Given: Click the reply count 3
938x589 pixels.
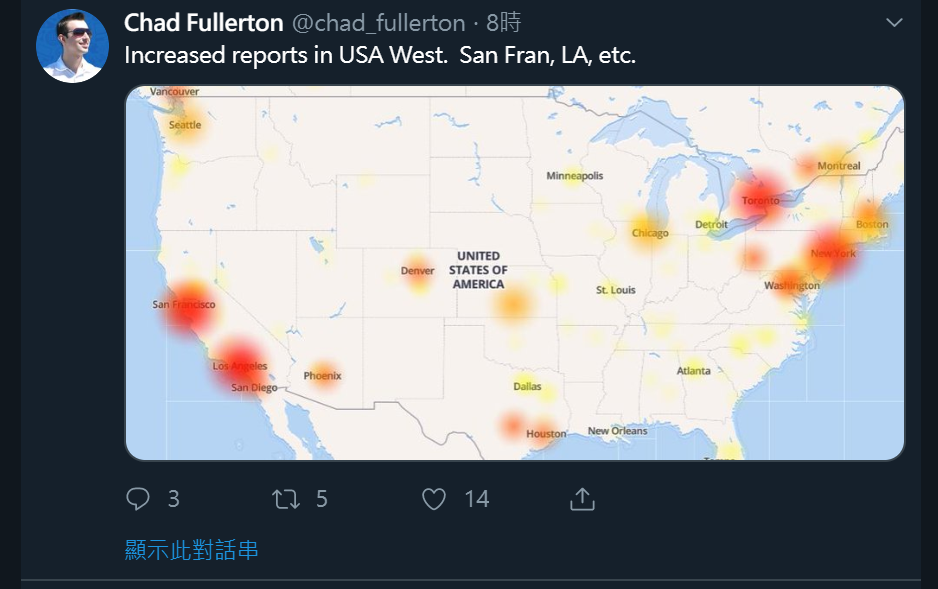Looking at the screenshot, I should coord(173,499).
